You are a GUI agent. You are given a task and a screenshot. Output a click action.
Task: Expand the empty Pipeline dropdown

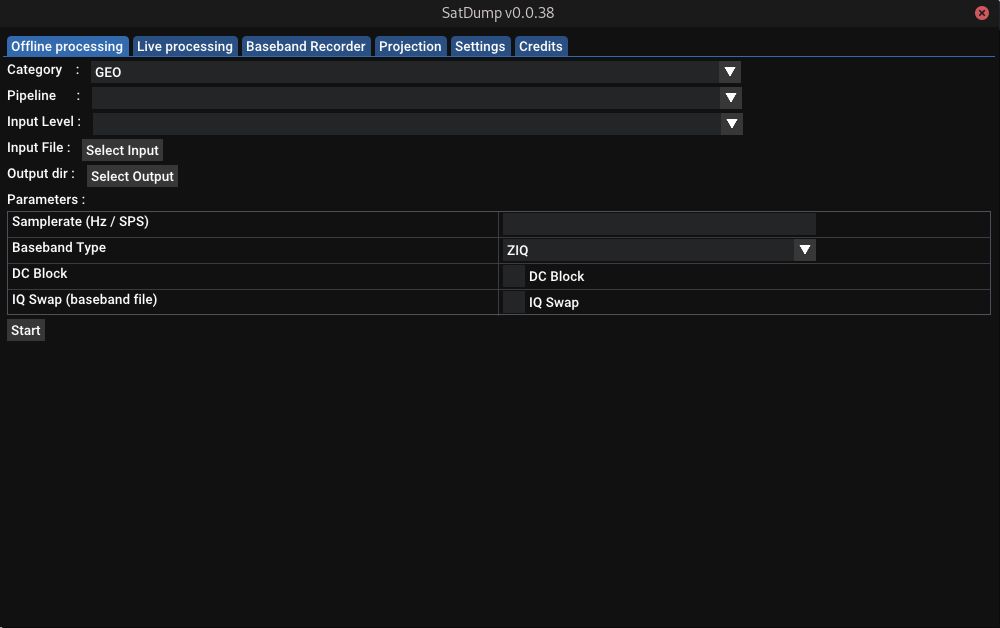click(410, 97)
